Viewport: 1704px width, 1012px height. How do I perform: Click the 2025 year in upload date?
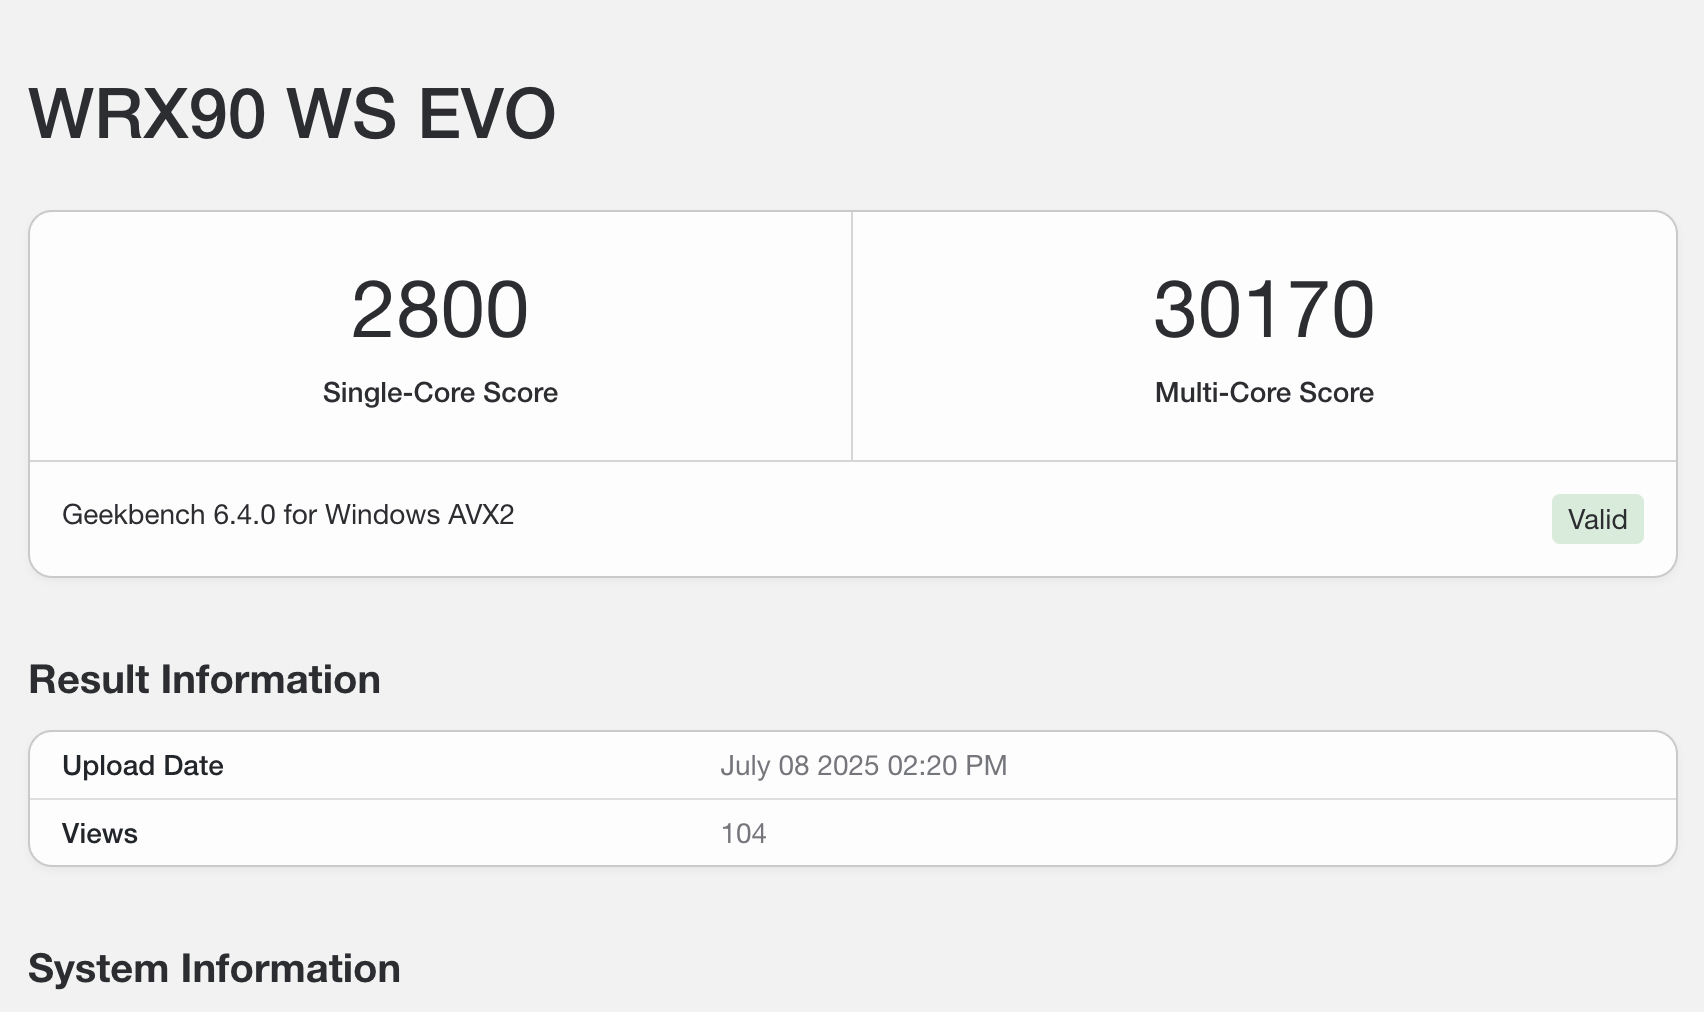pyautogui.click(x=848, y=766)
